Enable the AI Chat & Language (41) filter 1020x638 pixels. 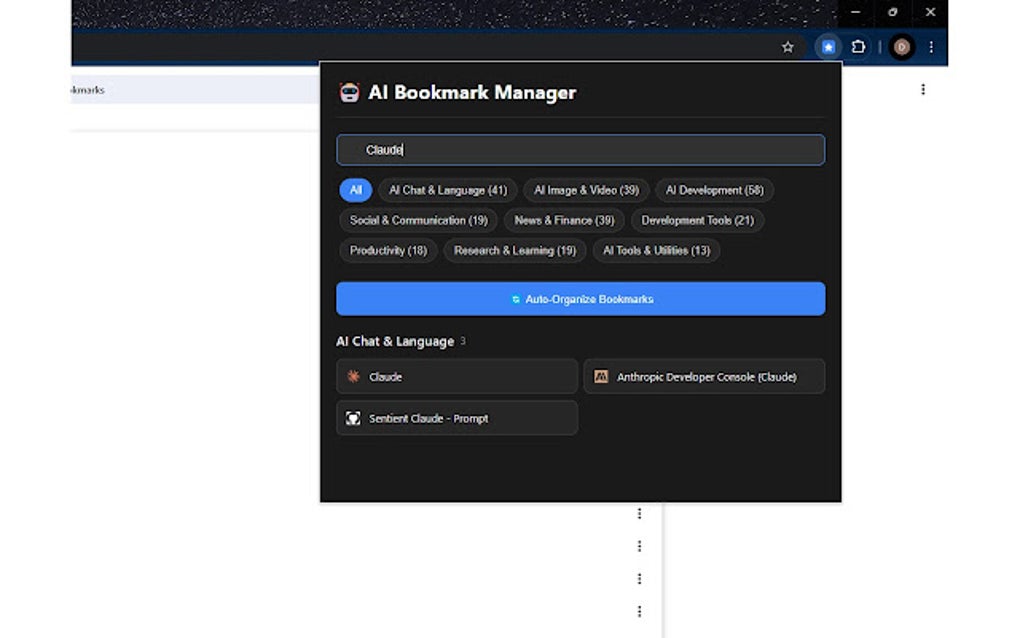click(447, 190)
